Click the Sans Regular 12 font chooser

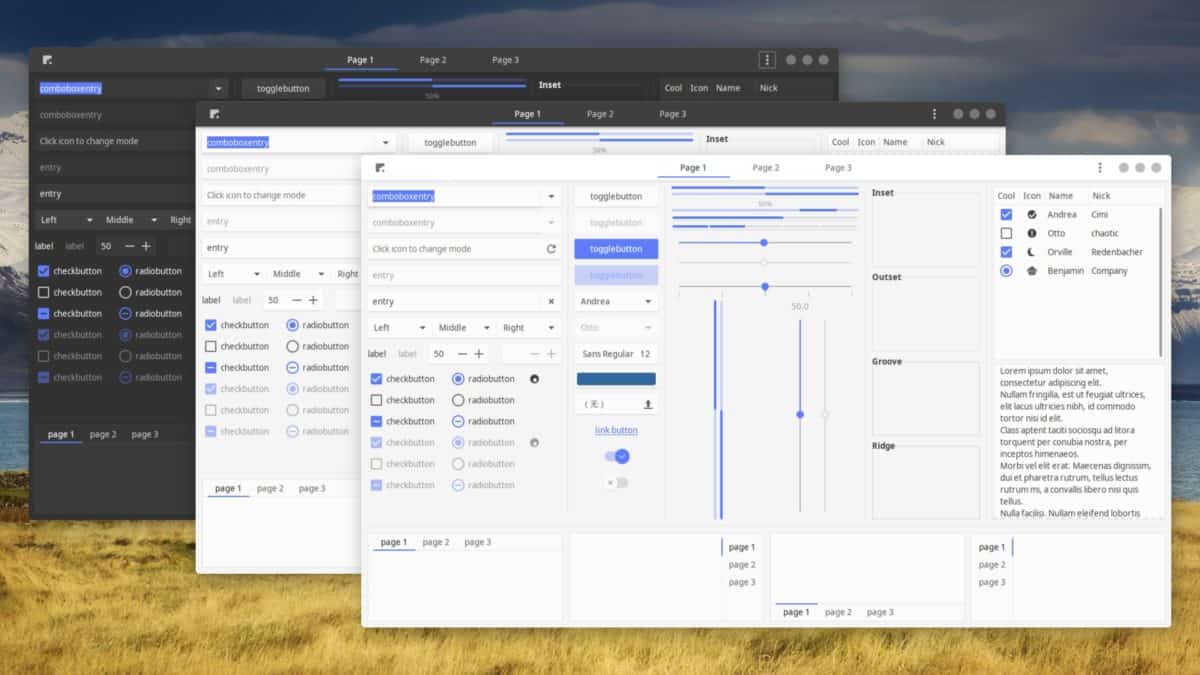pyautogui.click(x=615, y=353)
